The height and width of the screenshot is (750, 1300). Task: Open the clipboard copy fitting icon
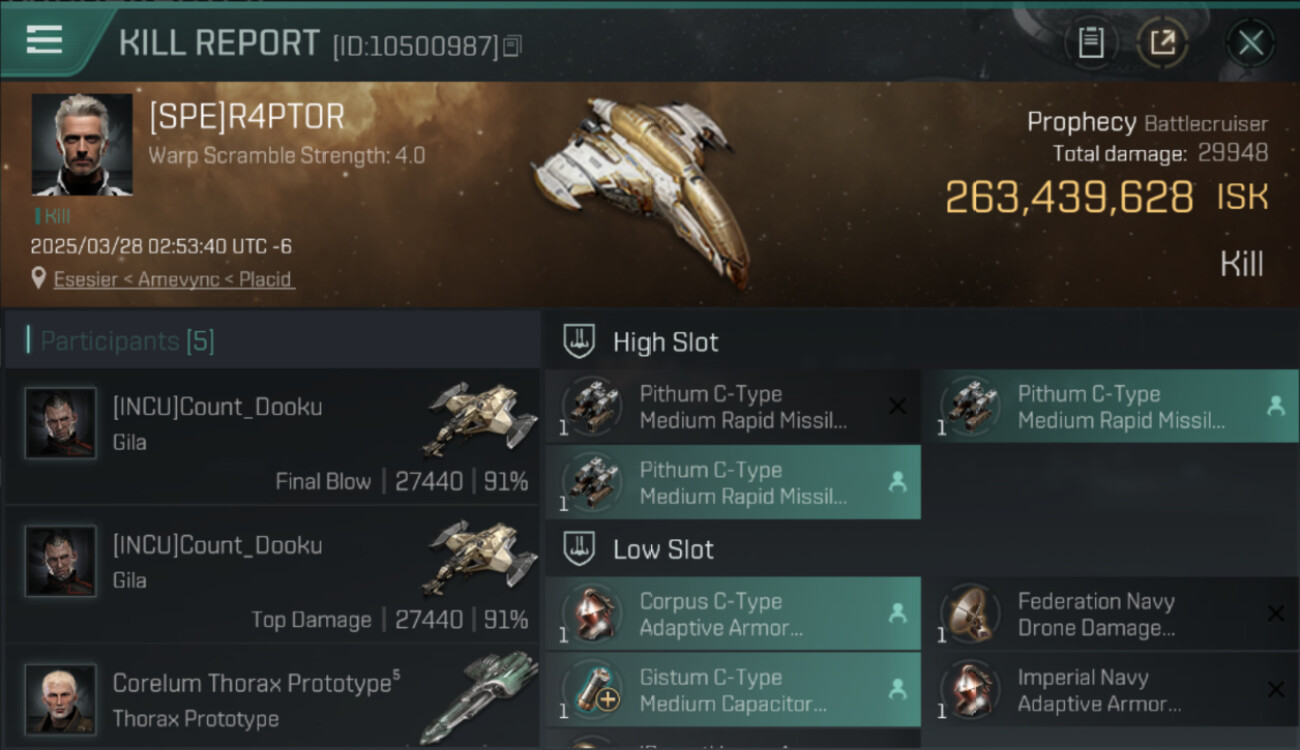(1091, 43)
